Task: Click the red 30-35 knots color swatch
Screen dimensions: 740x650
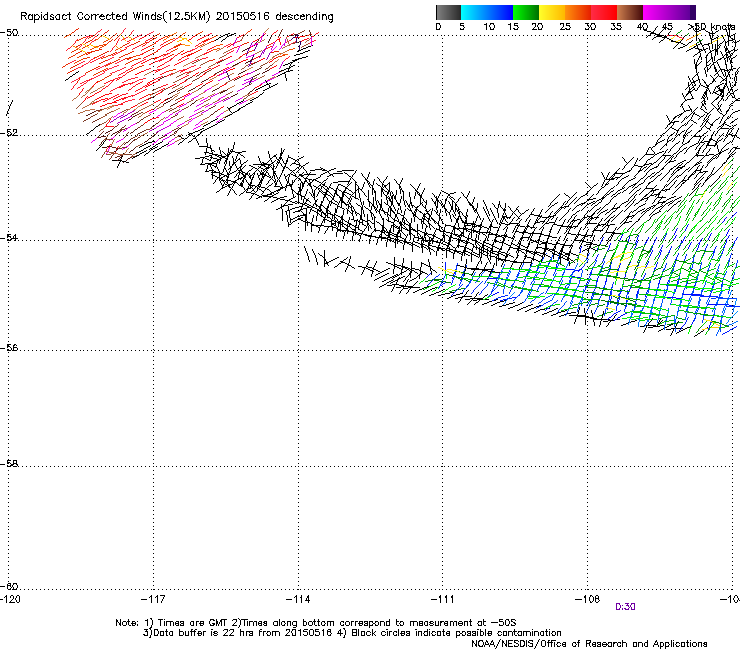Action: [x=604, y=12]
